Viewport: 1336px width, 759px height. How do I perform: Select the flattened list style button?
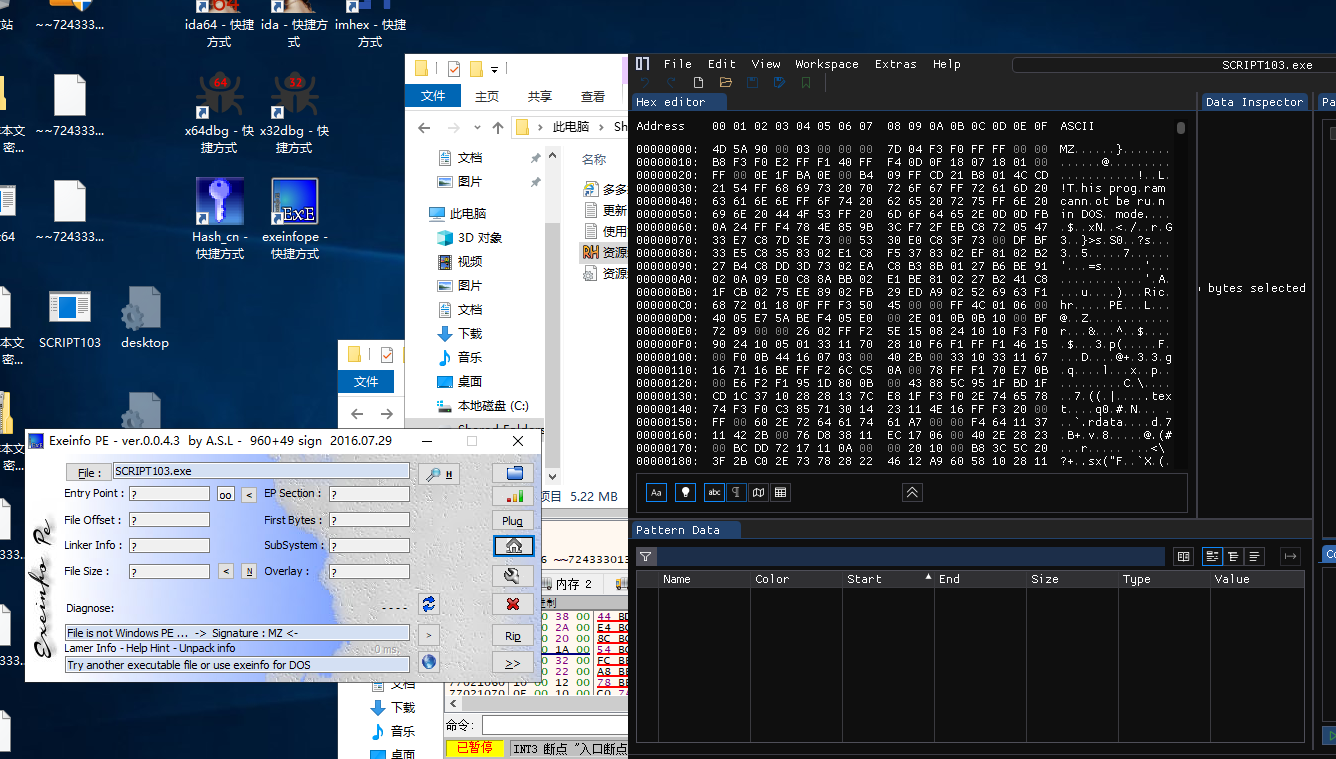pos(1254,557)
